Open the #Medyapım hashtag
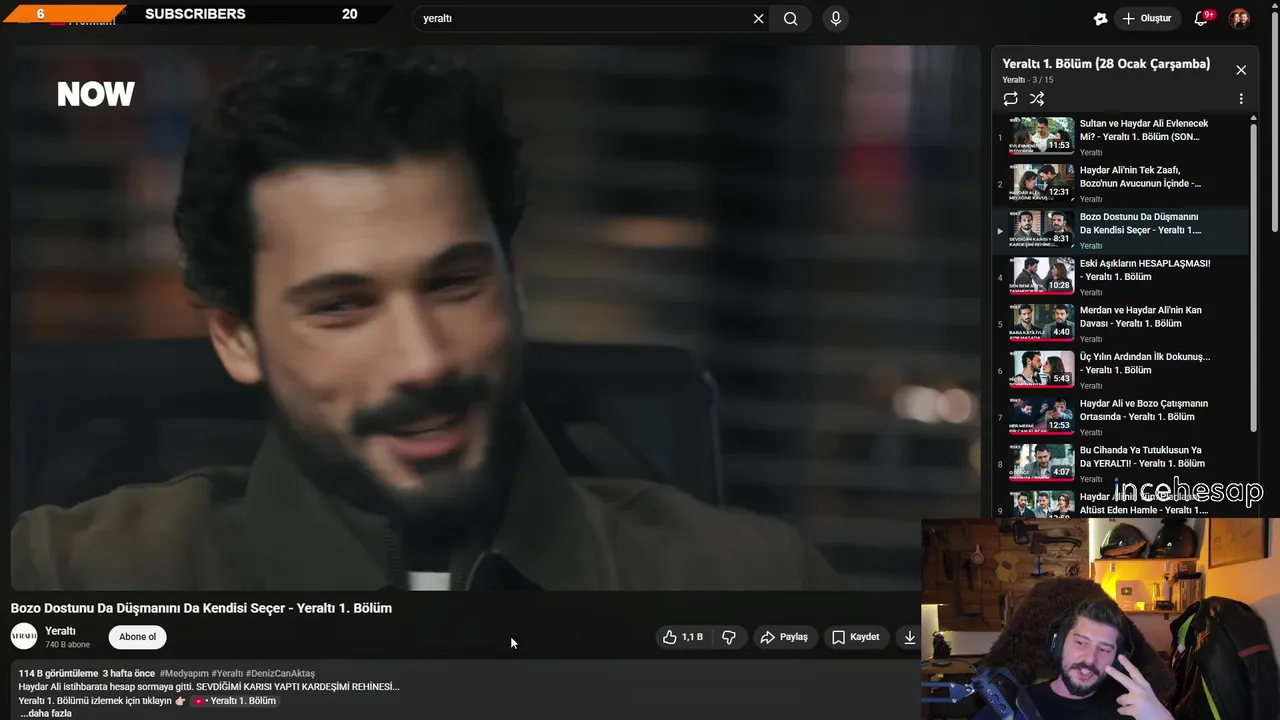The image size is (1280, 720). (183, 673)
